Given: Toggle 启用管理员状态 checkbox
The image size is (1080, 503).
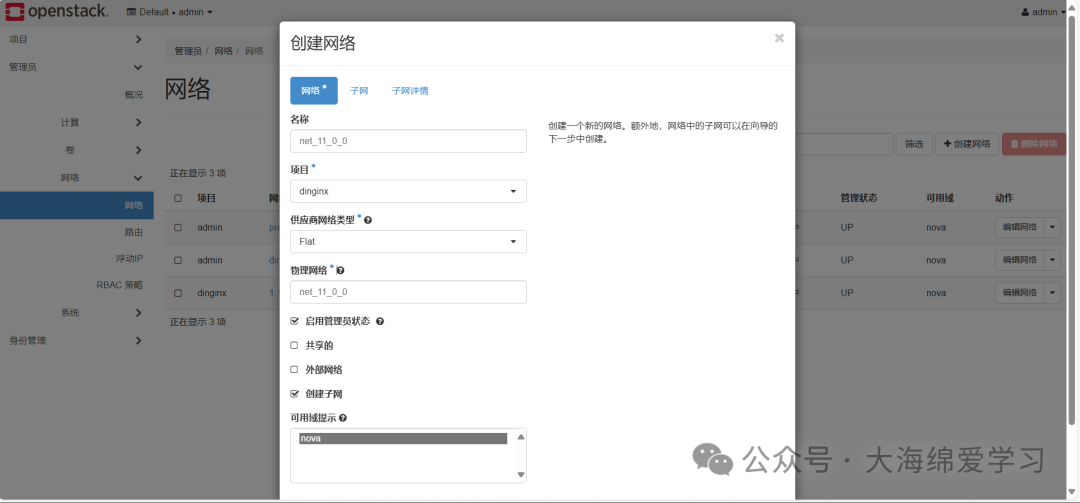Looking at the screenshot, I should (295, 321).
